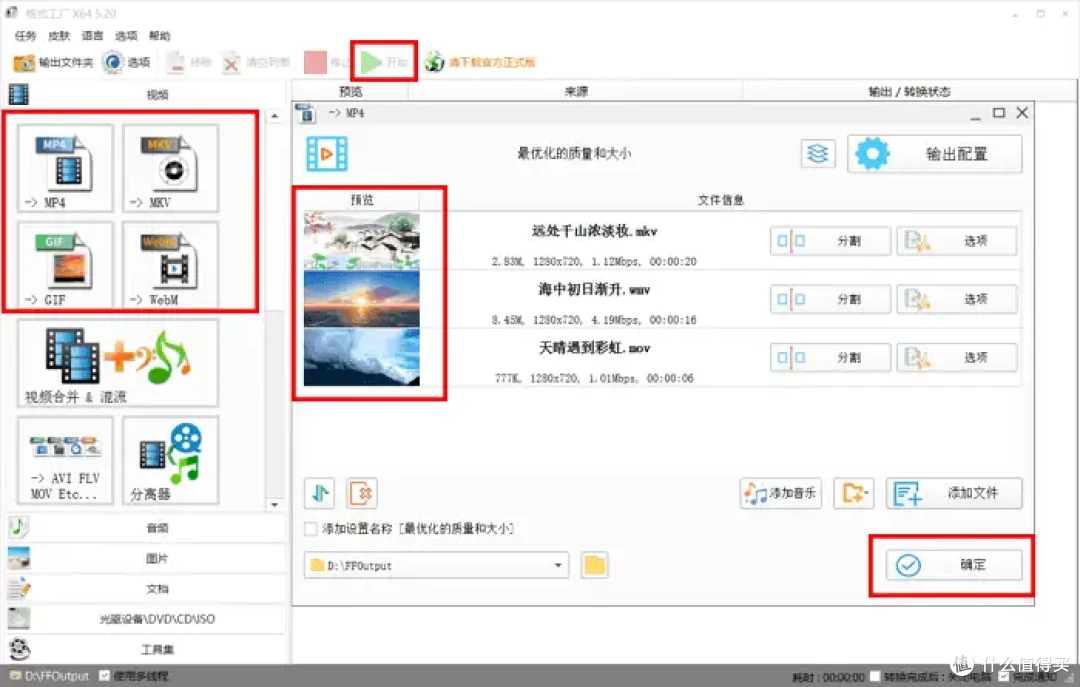1080x687 pixels.
Task: Select the -> MP4 conversion tile
Action: click(x=65, y=168)
